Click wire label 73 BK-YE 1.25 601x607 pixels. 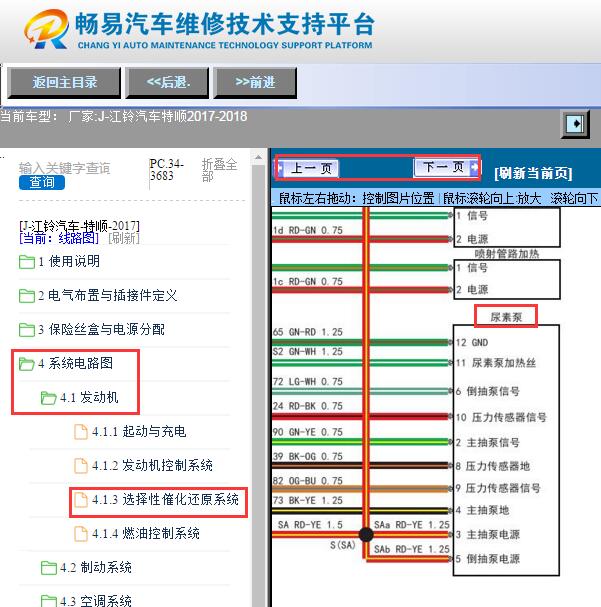click(308, 500)
